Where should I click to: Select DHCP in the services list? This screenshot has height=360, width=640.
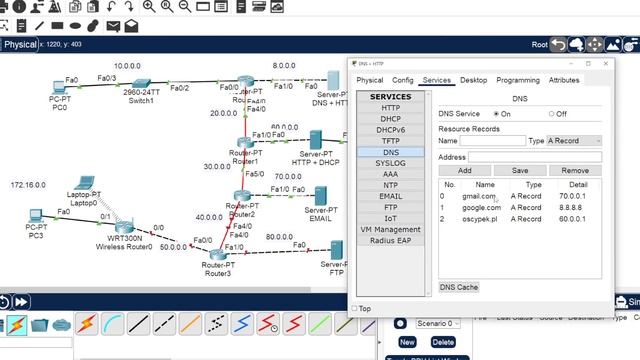391,119
